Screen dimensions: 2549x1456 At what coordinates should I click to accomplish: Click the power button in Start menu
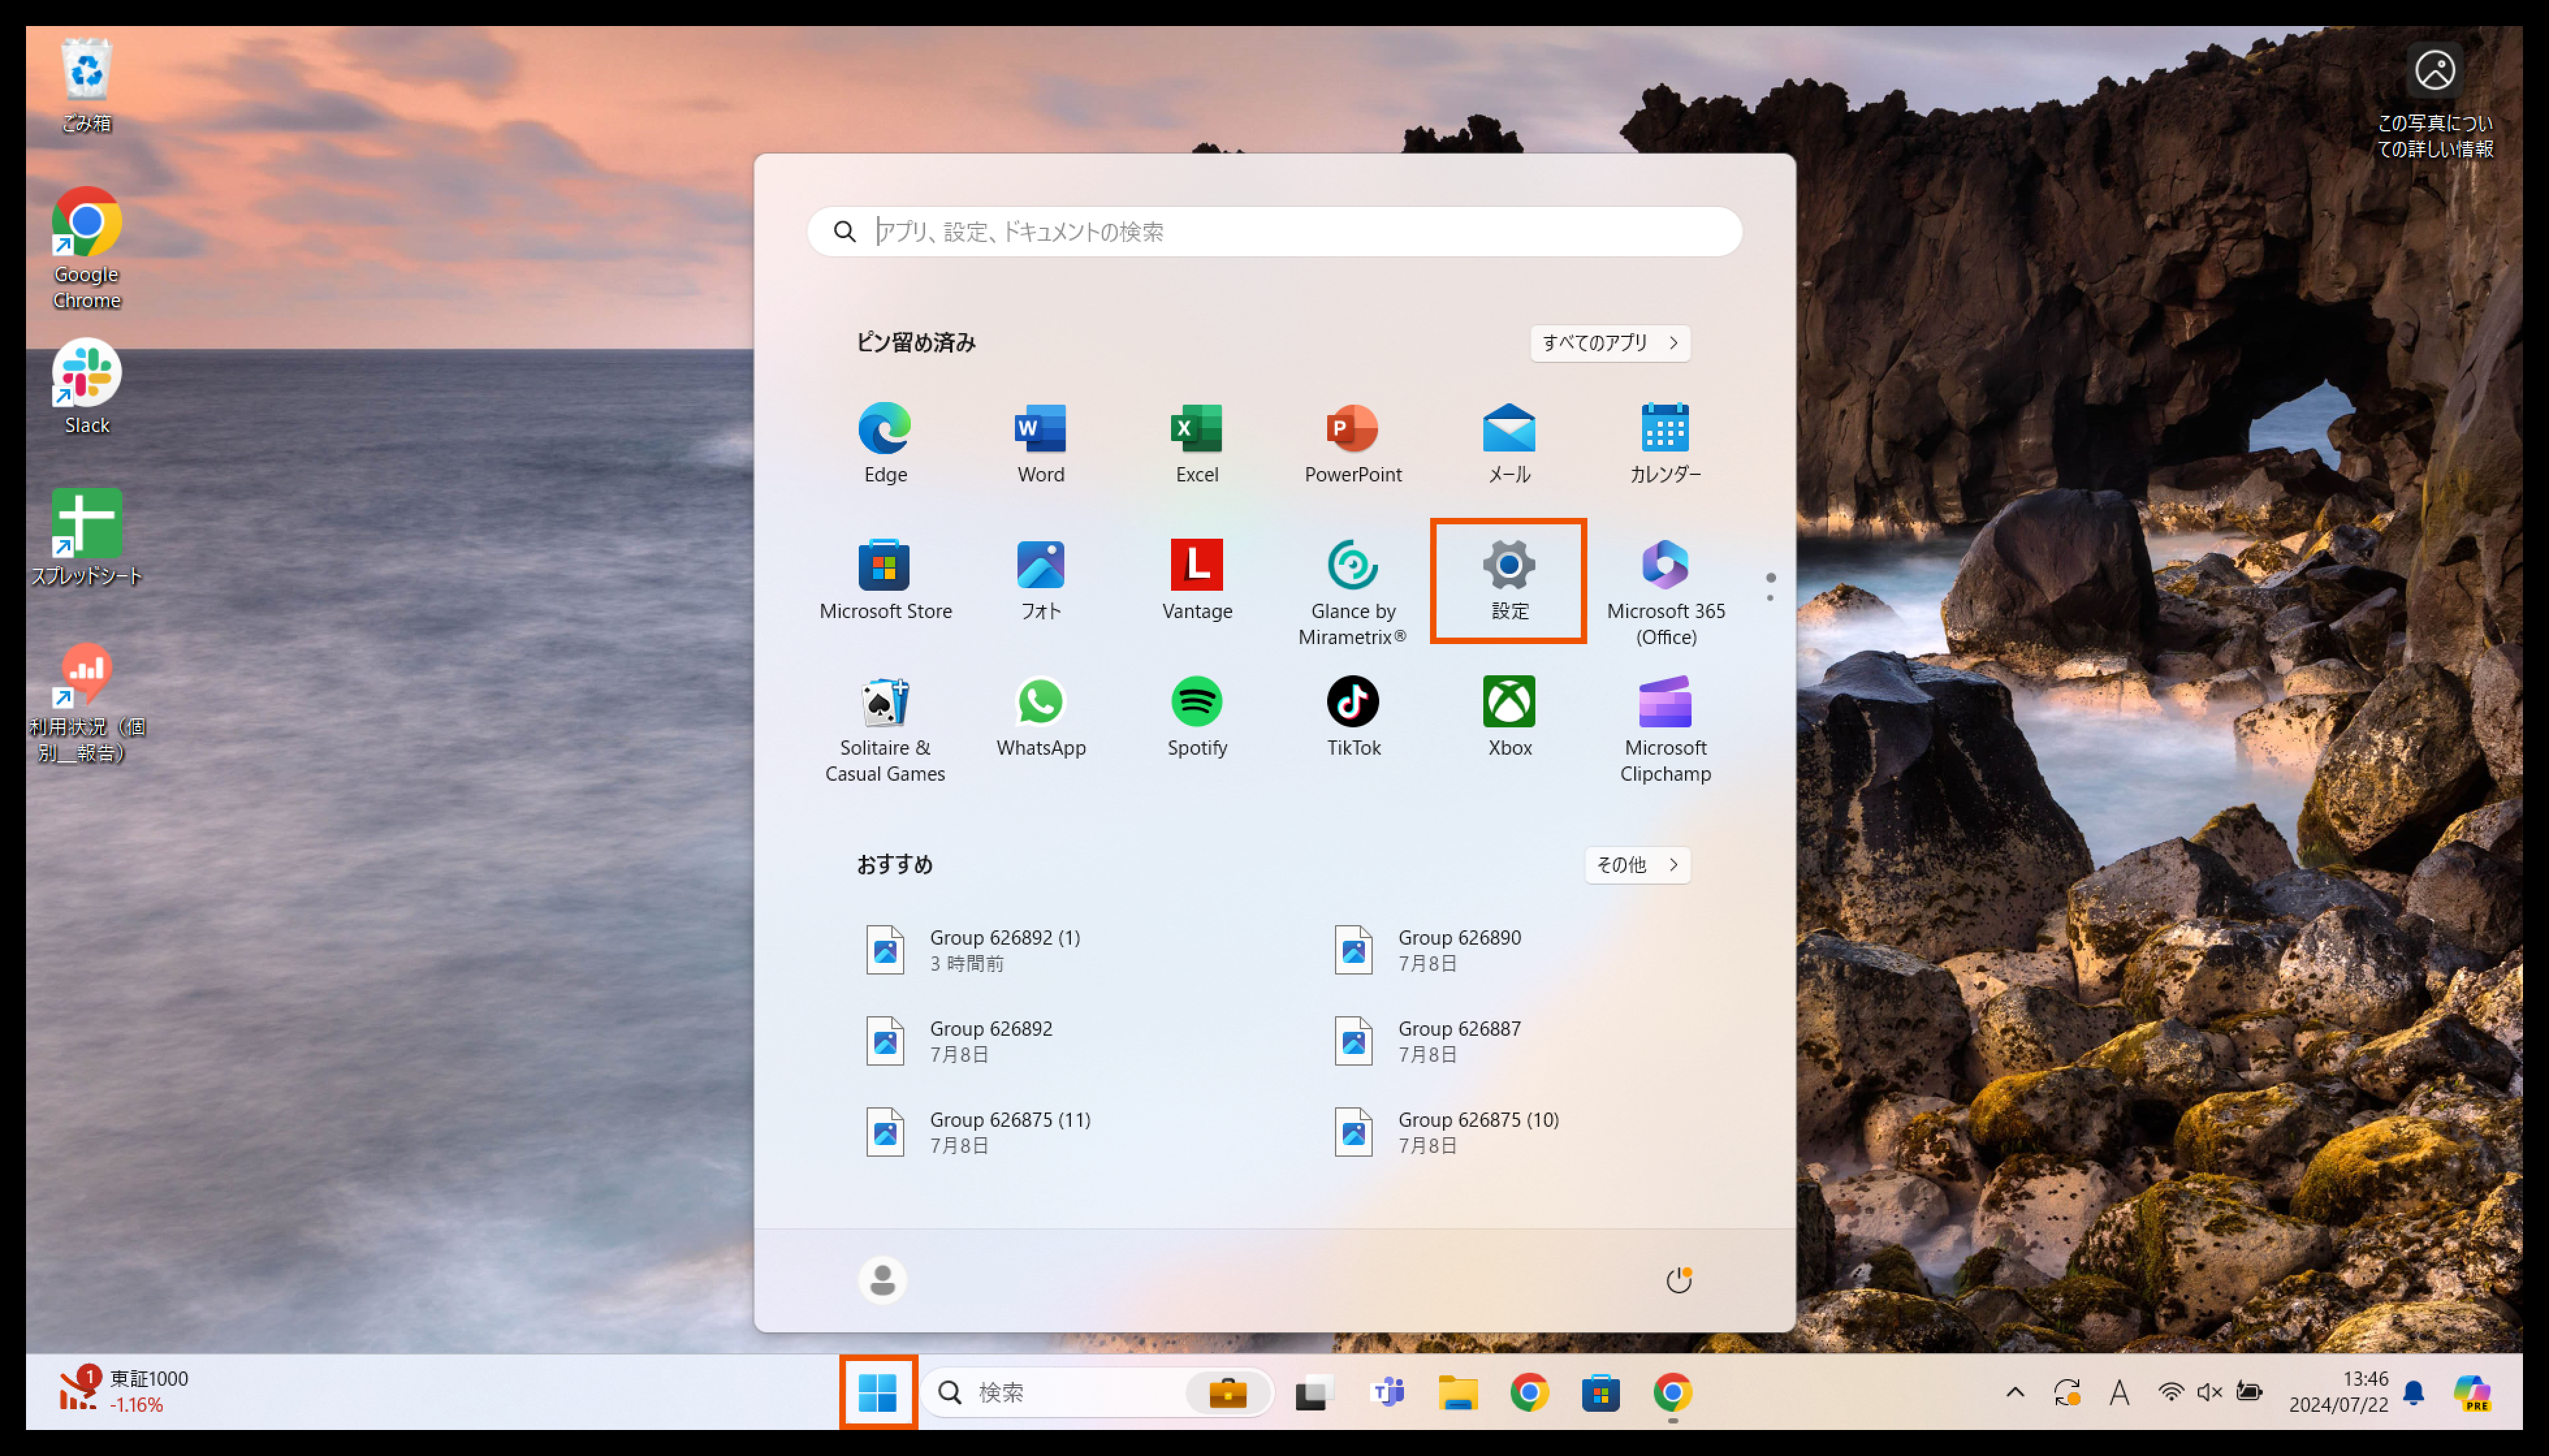tap(1678, 1280)
